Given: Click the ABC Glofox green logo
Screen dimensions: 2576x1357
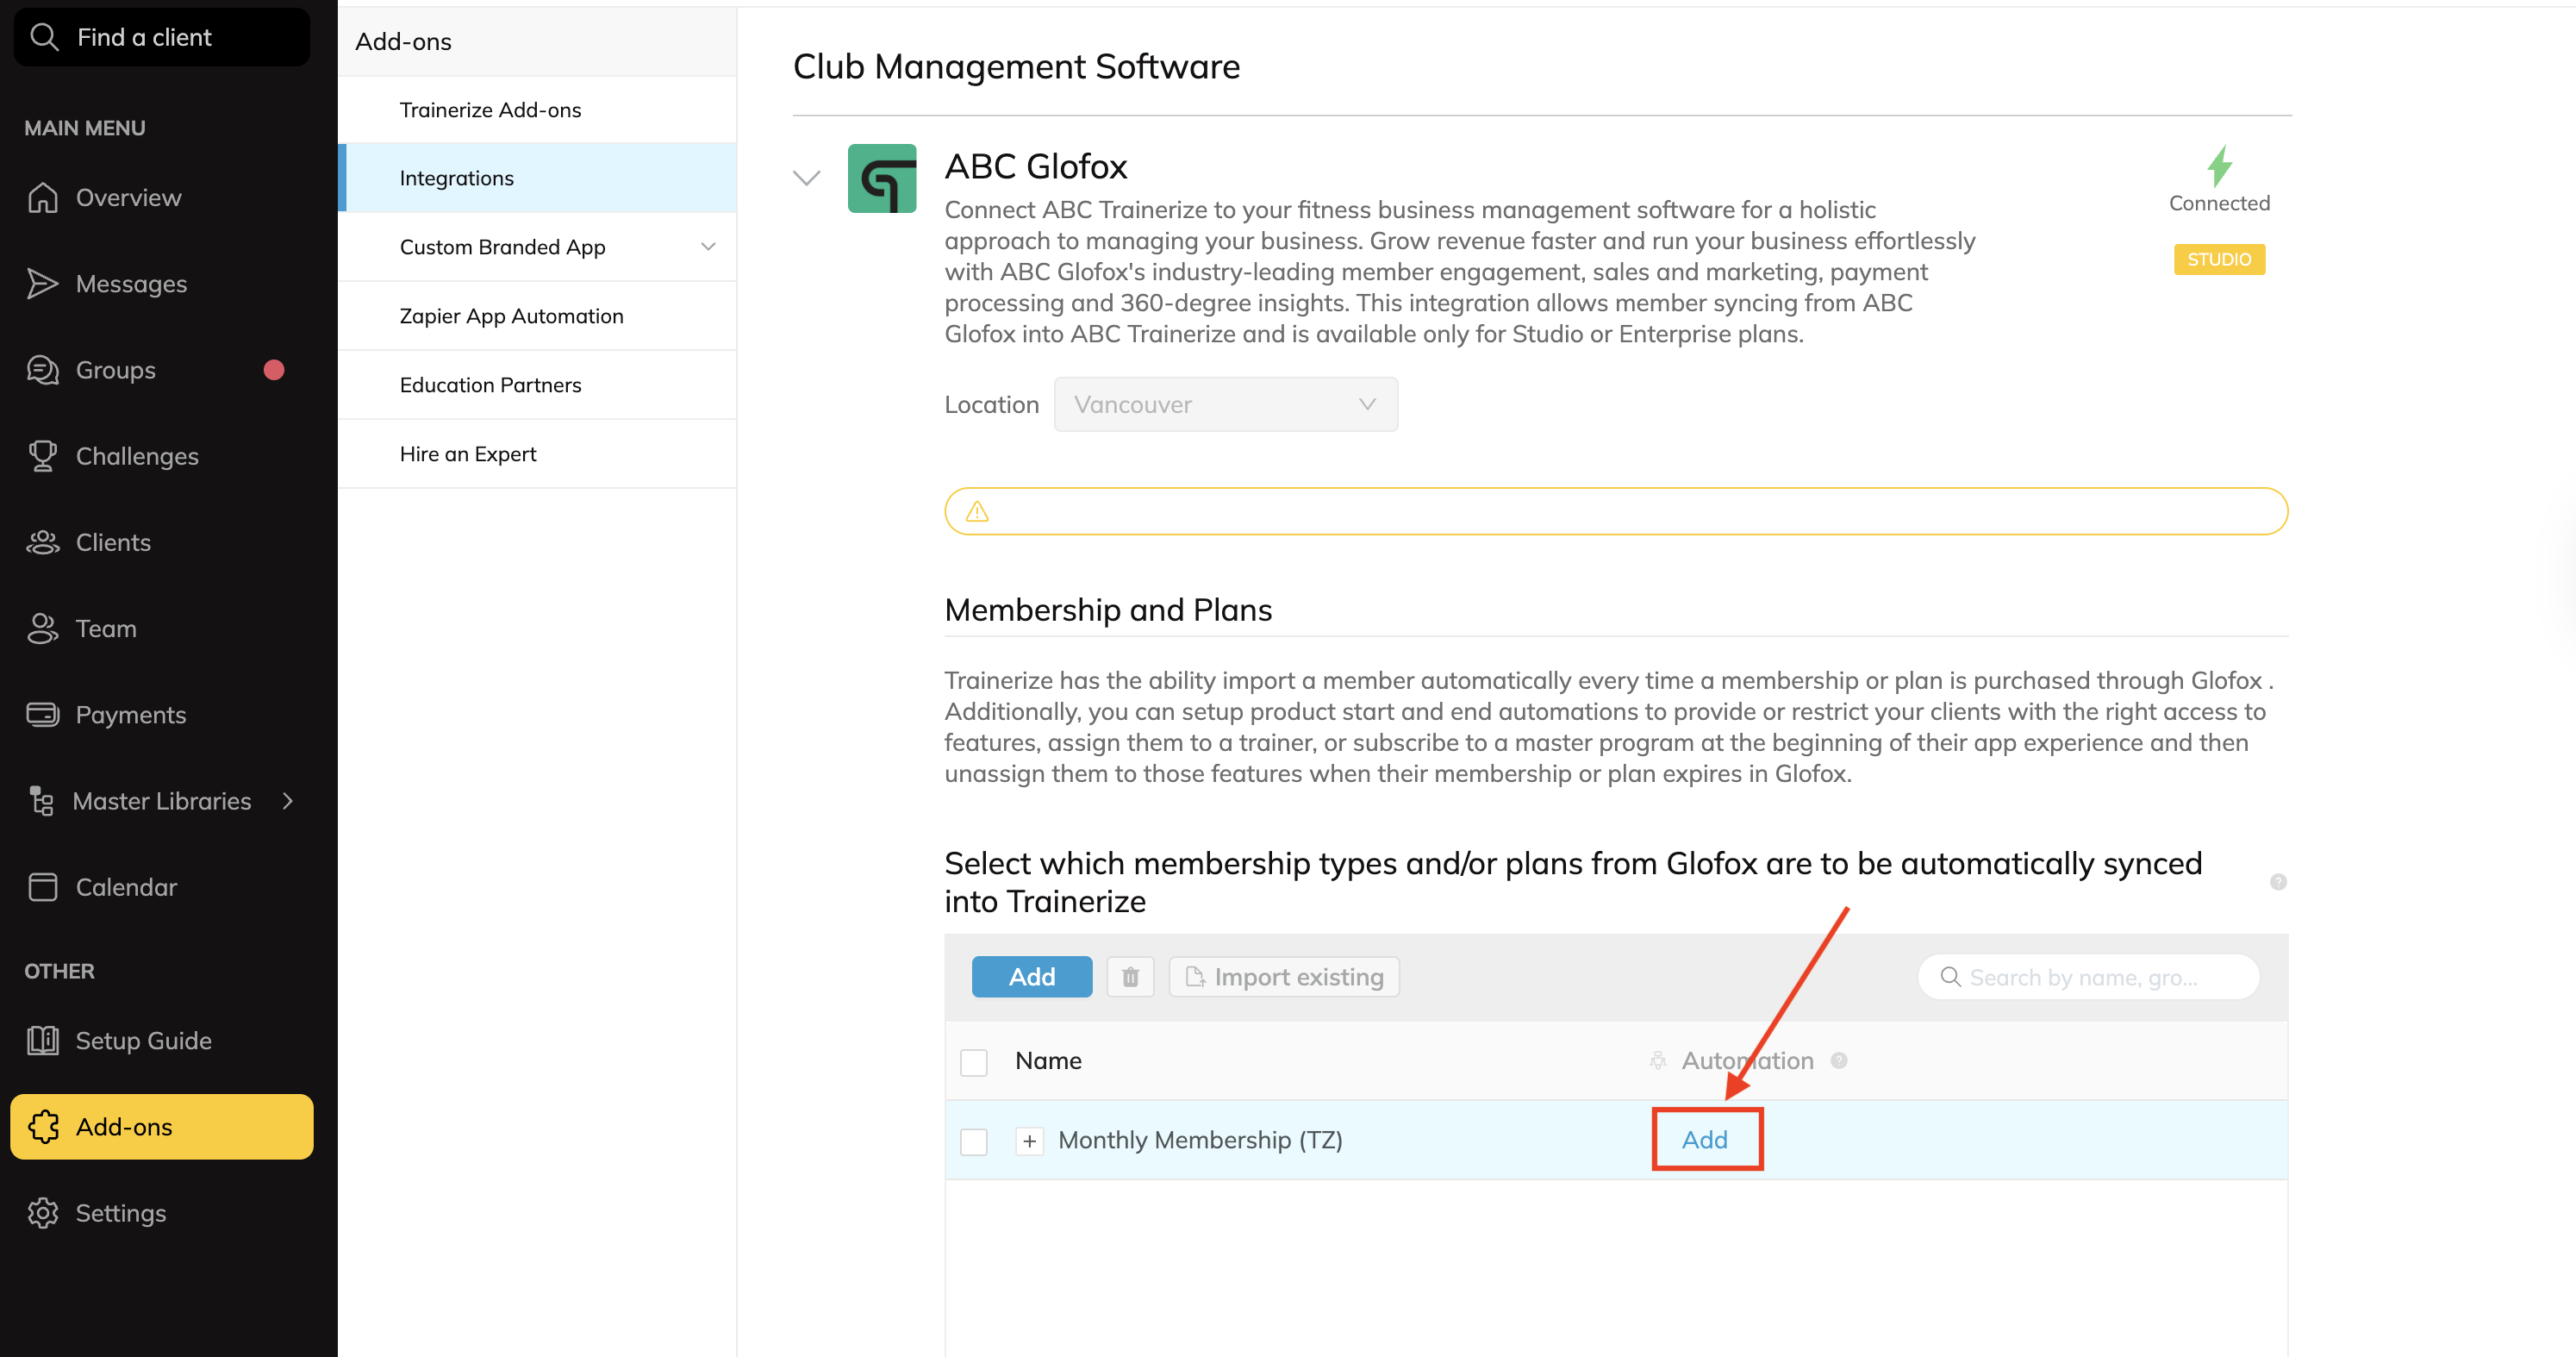Looking at the screenshot, I should 882,178.
